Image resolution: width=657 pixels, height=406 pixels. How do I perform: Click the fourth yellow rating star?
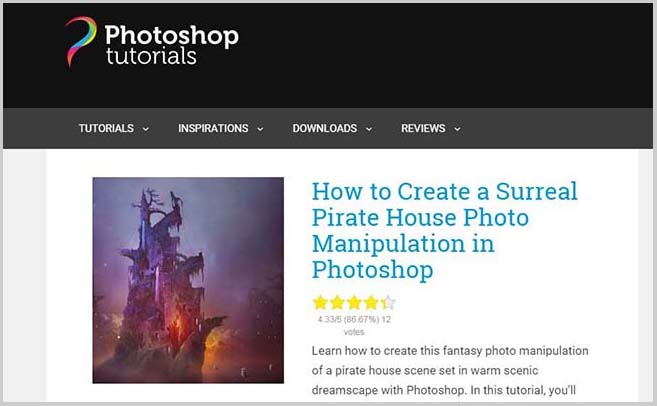click(x=371, y=302)
